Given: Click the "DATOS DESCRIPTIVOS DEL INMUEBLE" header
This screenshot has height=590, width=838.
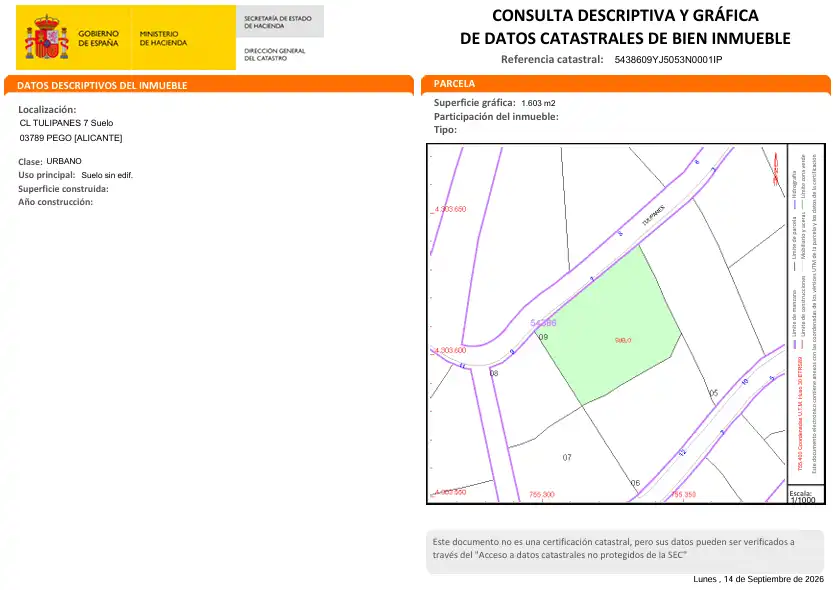Looking at the screenshot, I should [102, 86].
